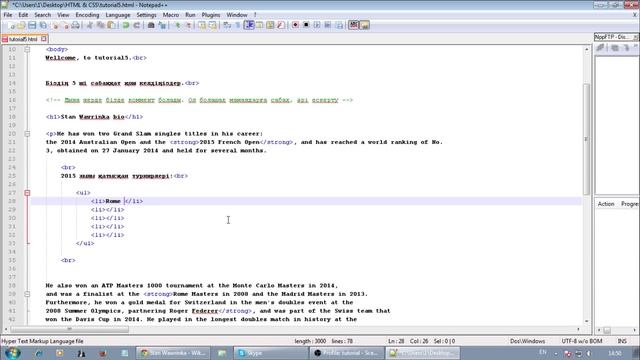
Task: Switch to Skype in the taskbar
Action: pyautogui.click(x=271, y=353)
